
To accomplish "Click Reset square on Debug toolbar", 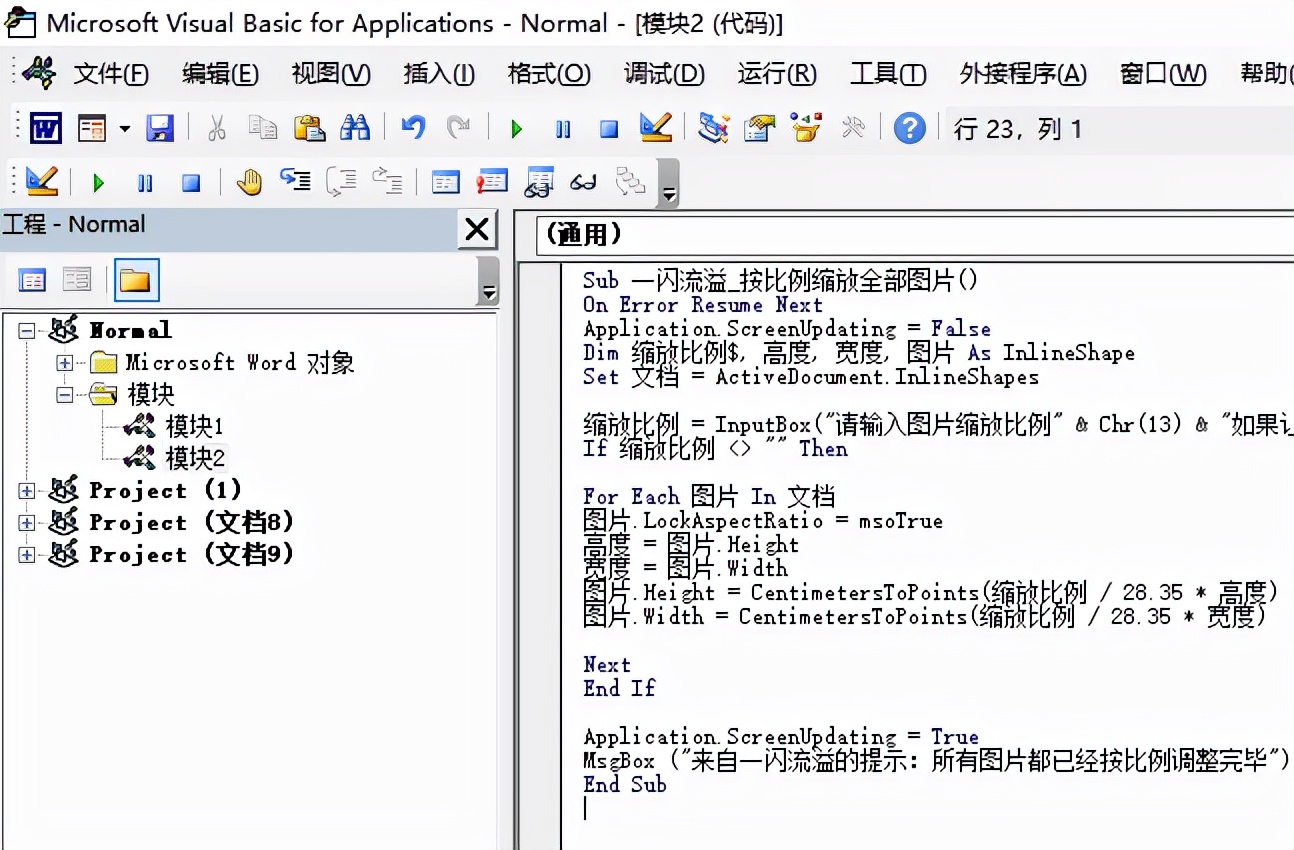I will point(191,183).
